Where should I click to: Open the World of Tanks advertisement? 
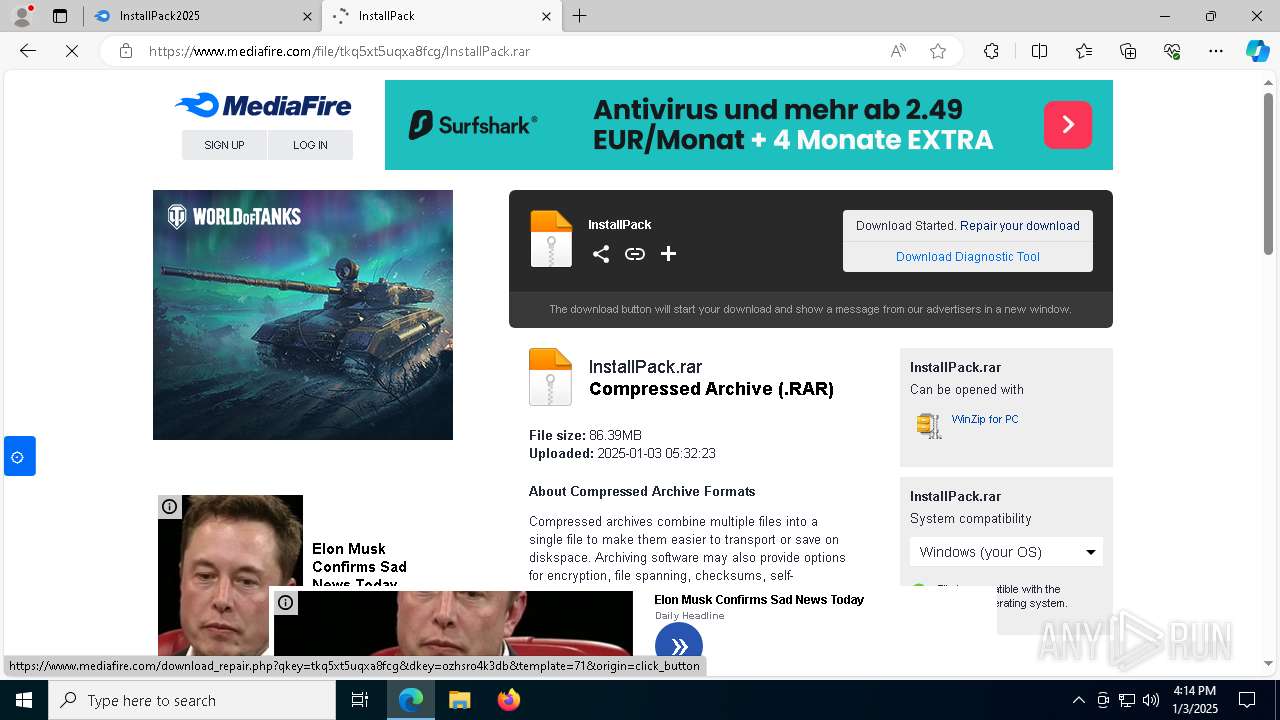pyautogui.click(x=303, y=315)
